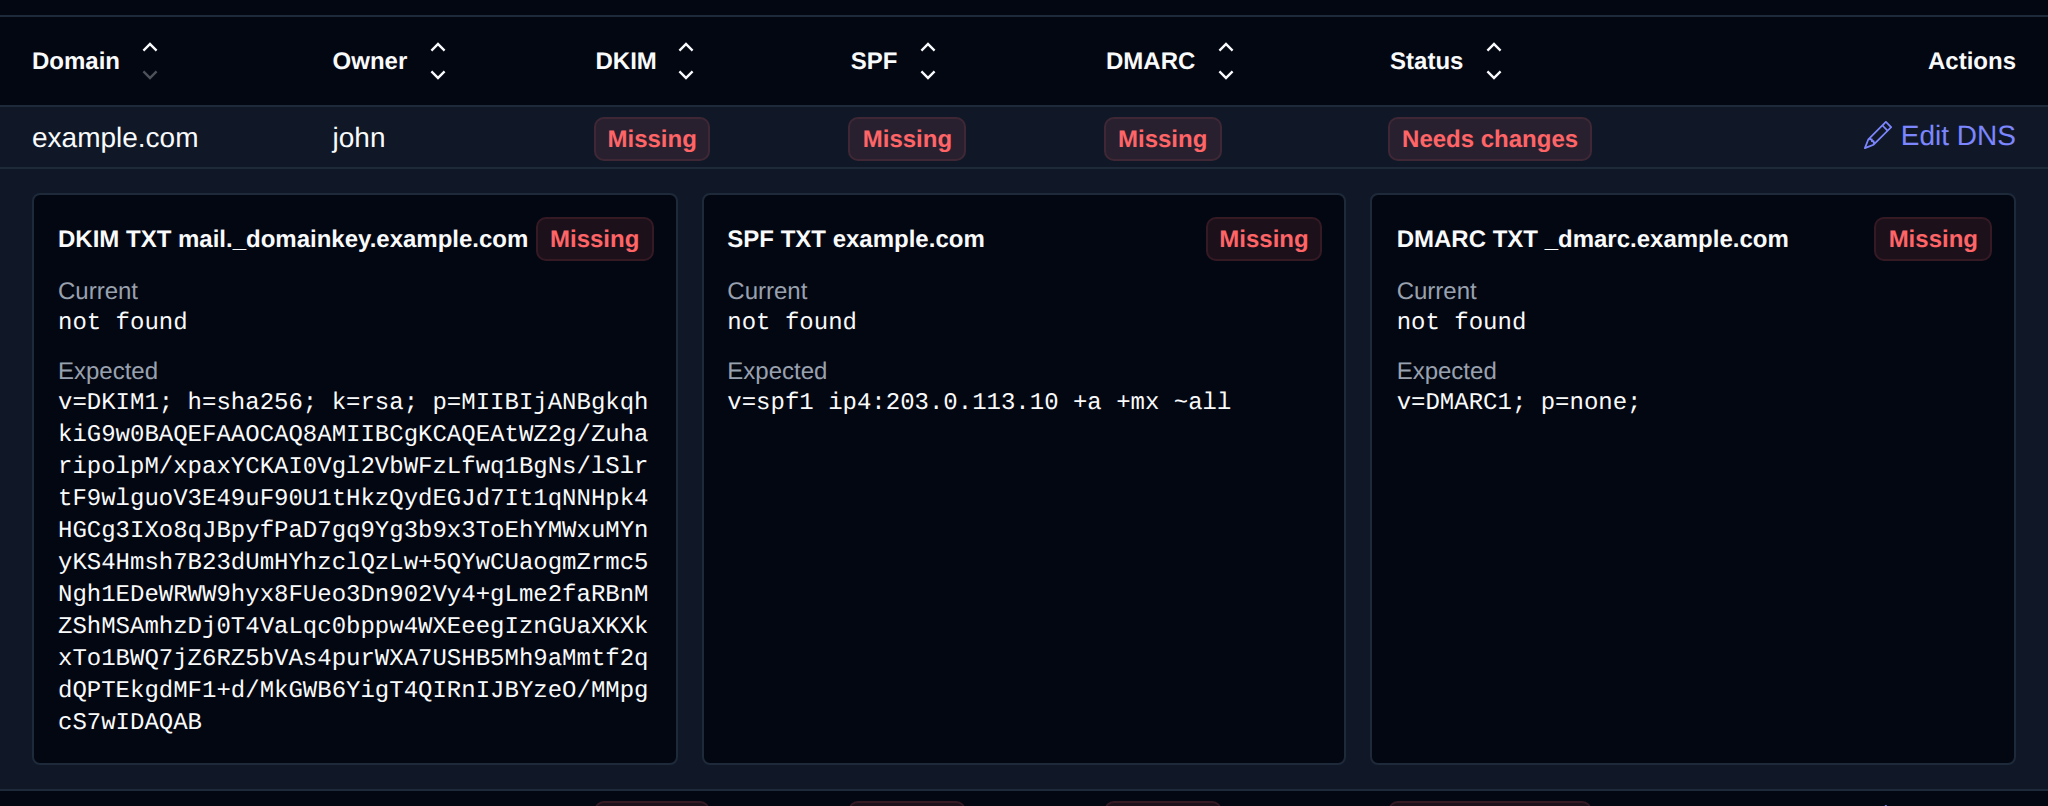Click the DMARC Missing badge in example.com row
2048x806 pixels.
point(1162,139)
